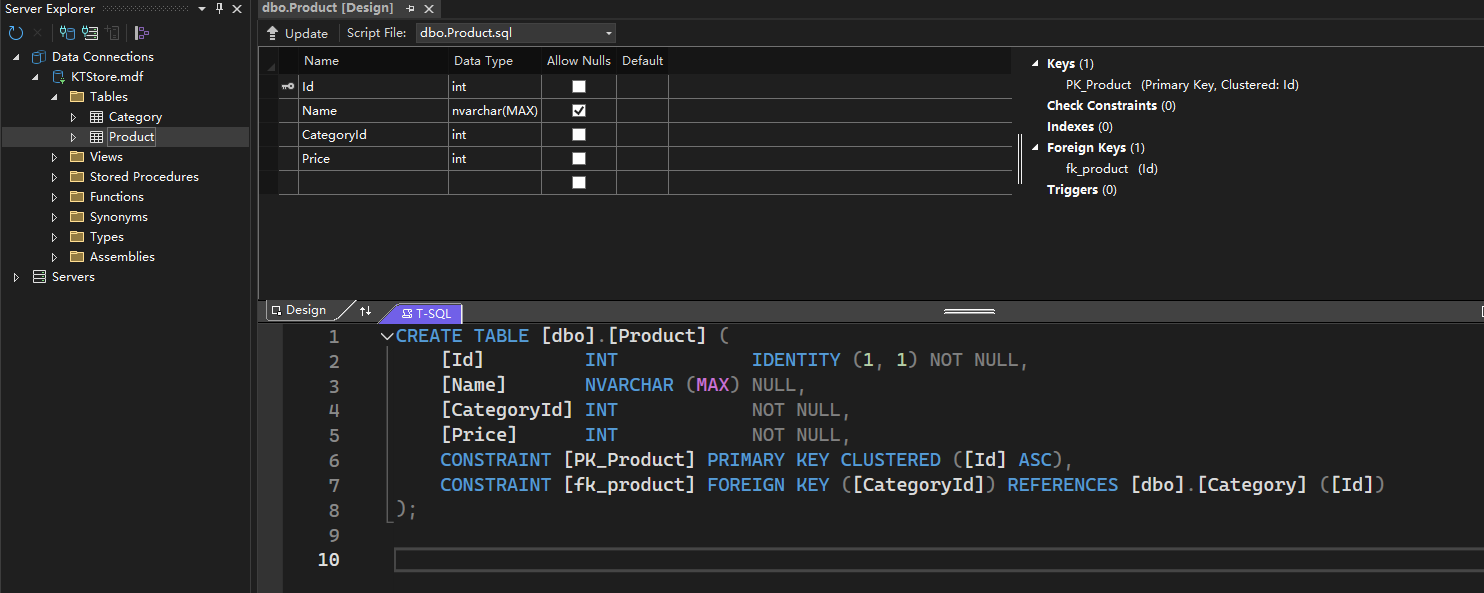Enable Allow Nulls for CategoryId

[x=579, y=135]
